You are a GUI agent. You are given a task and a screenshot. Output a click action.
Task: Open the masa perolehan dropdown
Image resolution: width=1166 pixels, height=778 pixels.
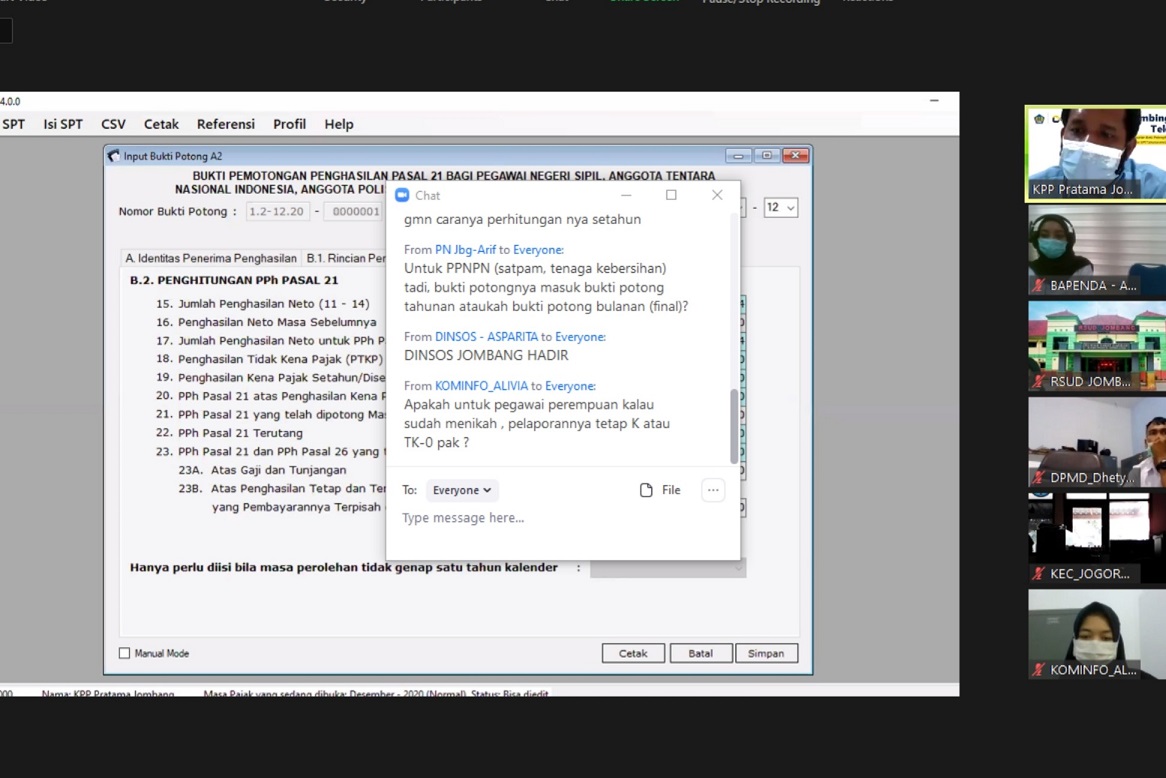(668, 568)
